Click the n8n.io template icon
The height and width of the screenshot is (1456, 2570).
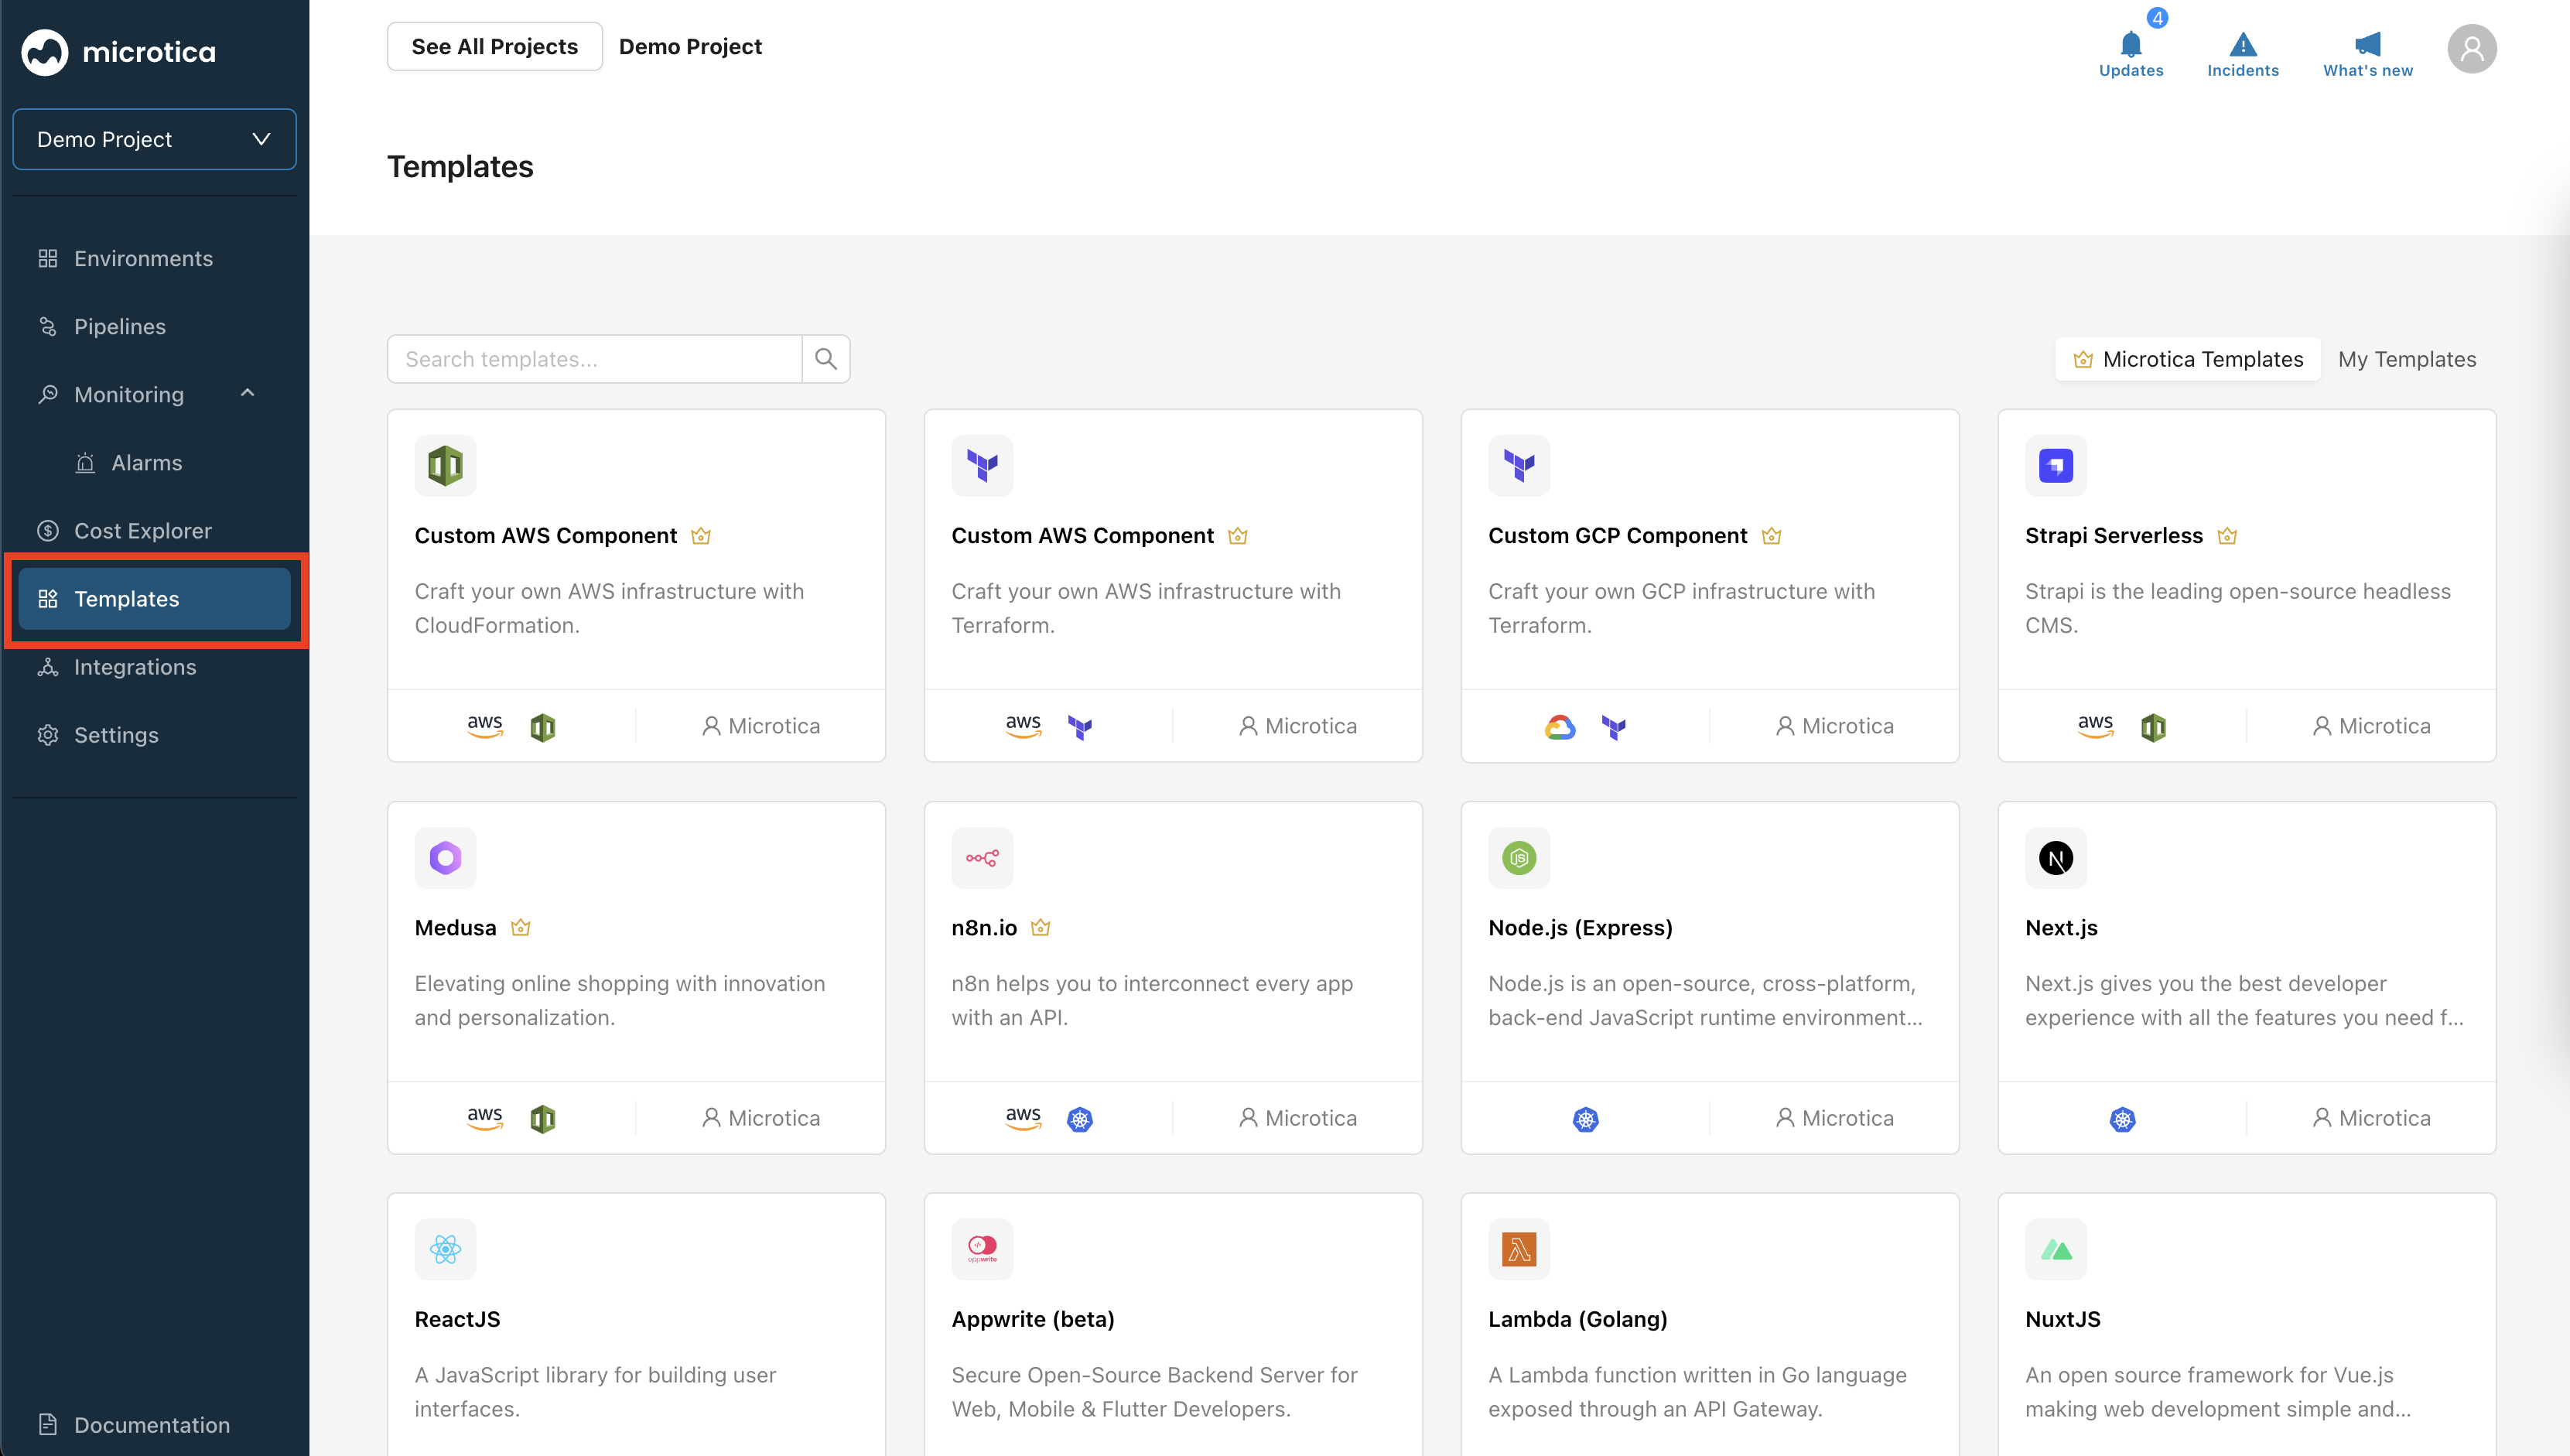[982, 857]
